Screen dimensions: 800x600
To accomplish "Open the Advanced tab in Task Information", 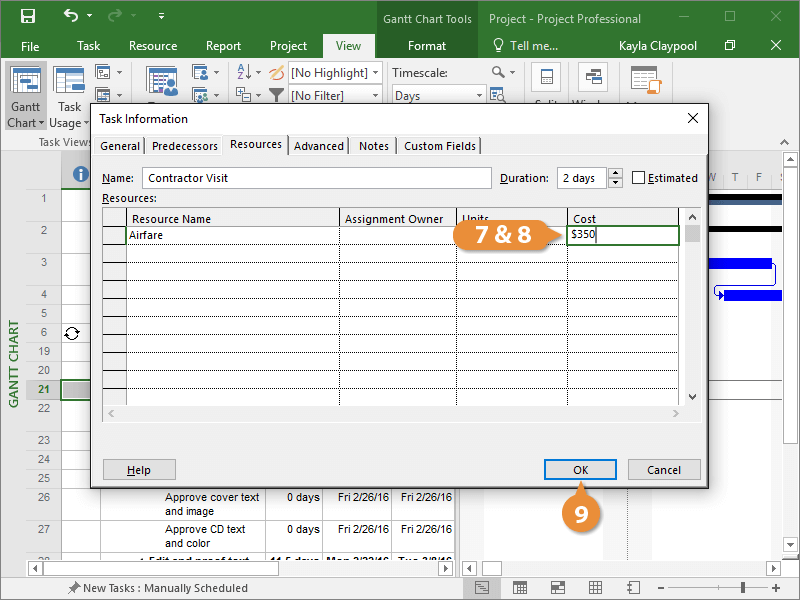I will pyautogui.click(x=319, y=146).
